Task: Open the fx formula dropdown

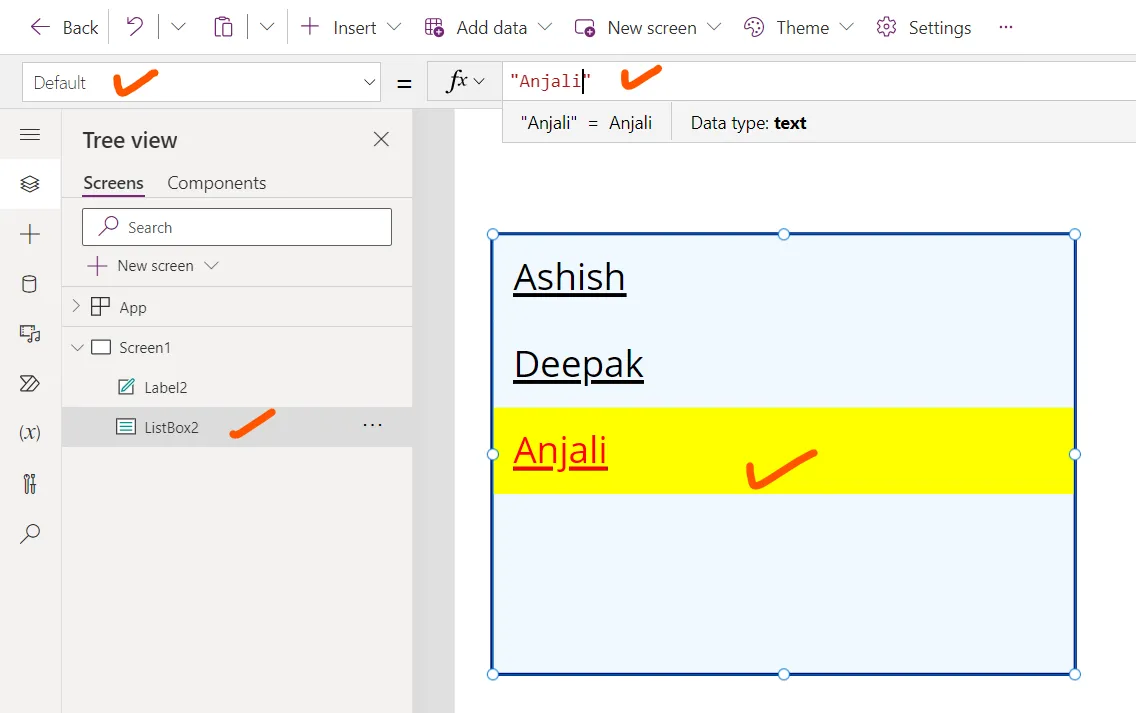Action: (465, 79)
